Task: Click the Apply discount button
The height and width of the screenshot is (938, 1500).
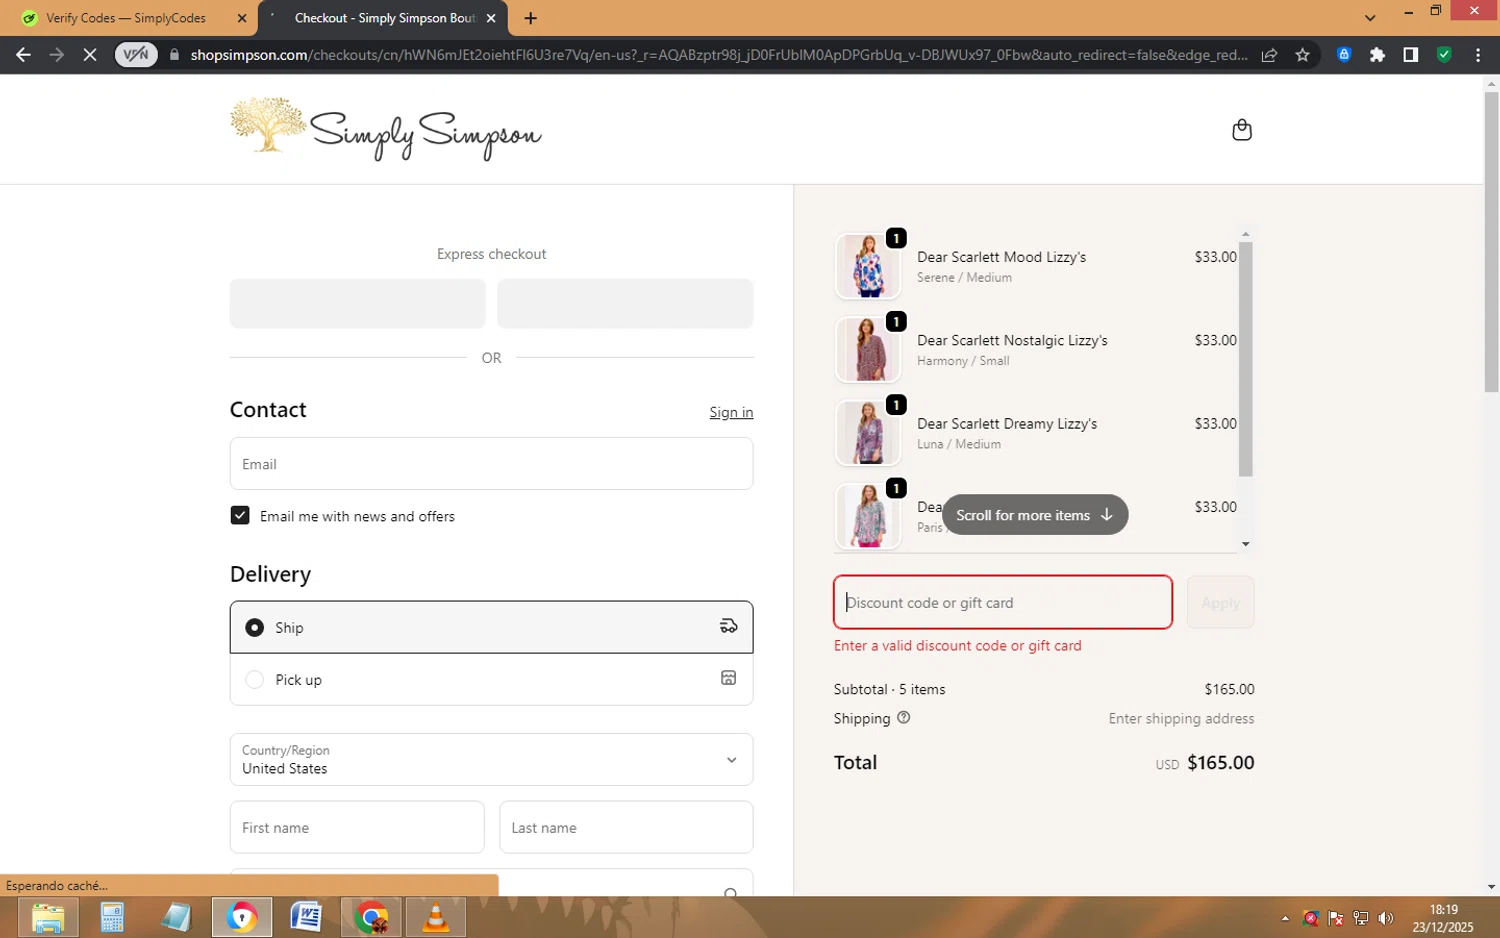Action: (x=1220, y=602)
